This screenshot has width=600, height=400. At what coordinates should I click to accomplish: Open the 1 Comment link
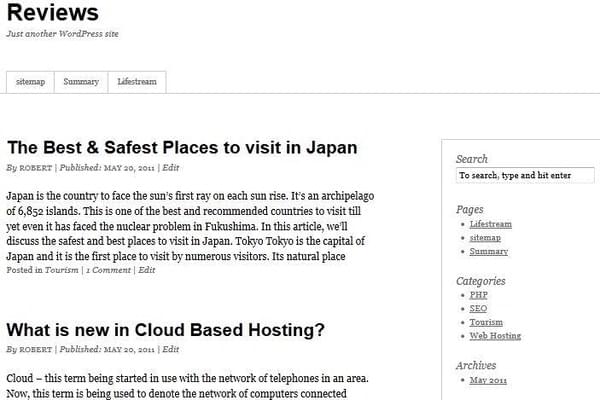(108, 270)
